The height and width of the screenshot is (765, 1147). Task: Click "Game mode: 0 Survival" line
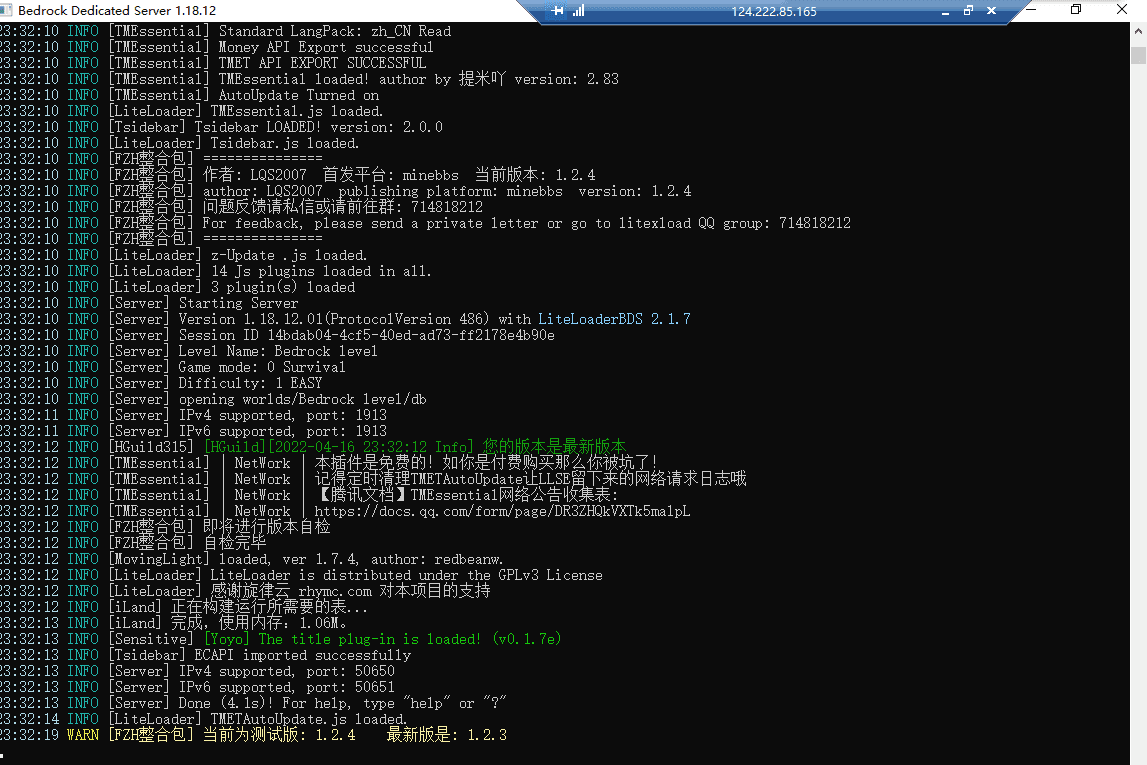(173, 367)
